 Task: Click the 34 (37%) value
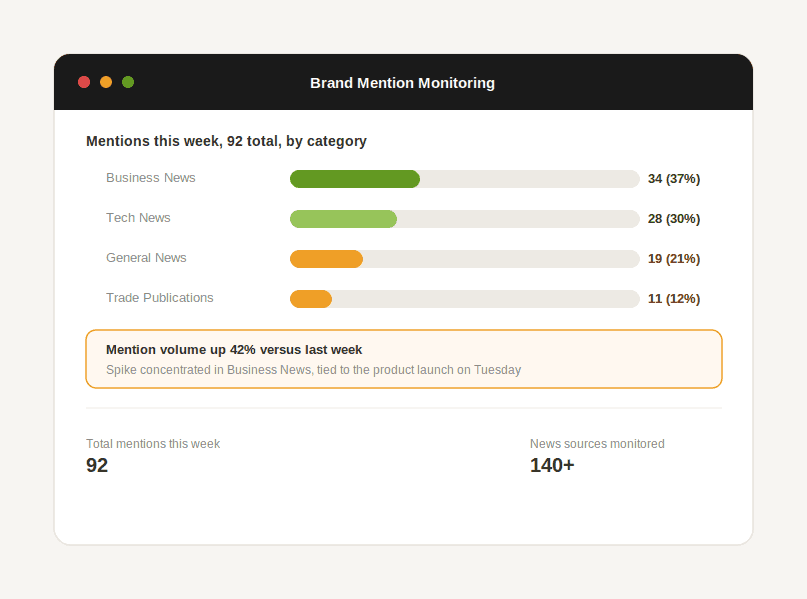[x=674, y=179]
